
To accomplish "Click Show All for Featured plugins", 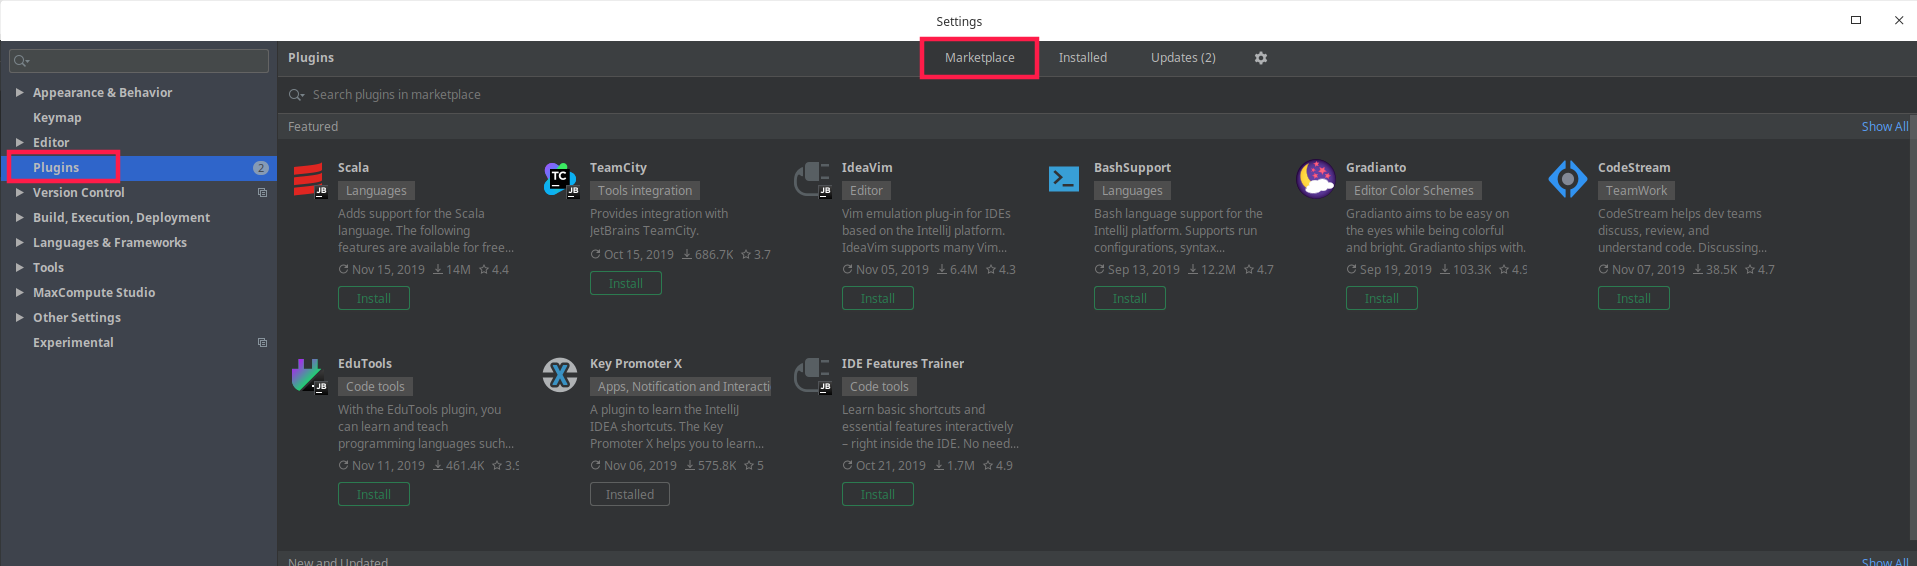I will (1884, 127).
